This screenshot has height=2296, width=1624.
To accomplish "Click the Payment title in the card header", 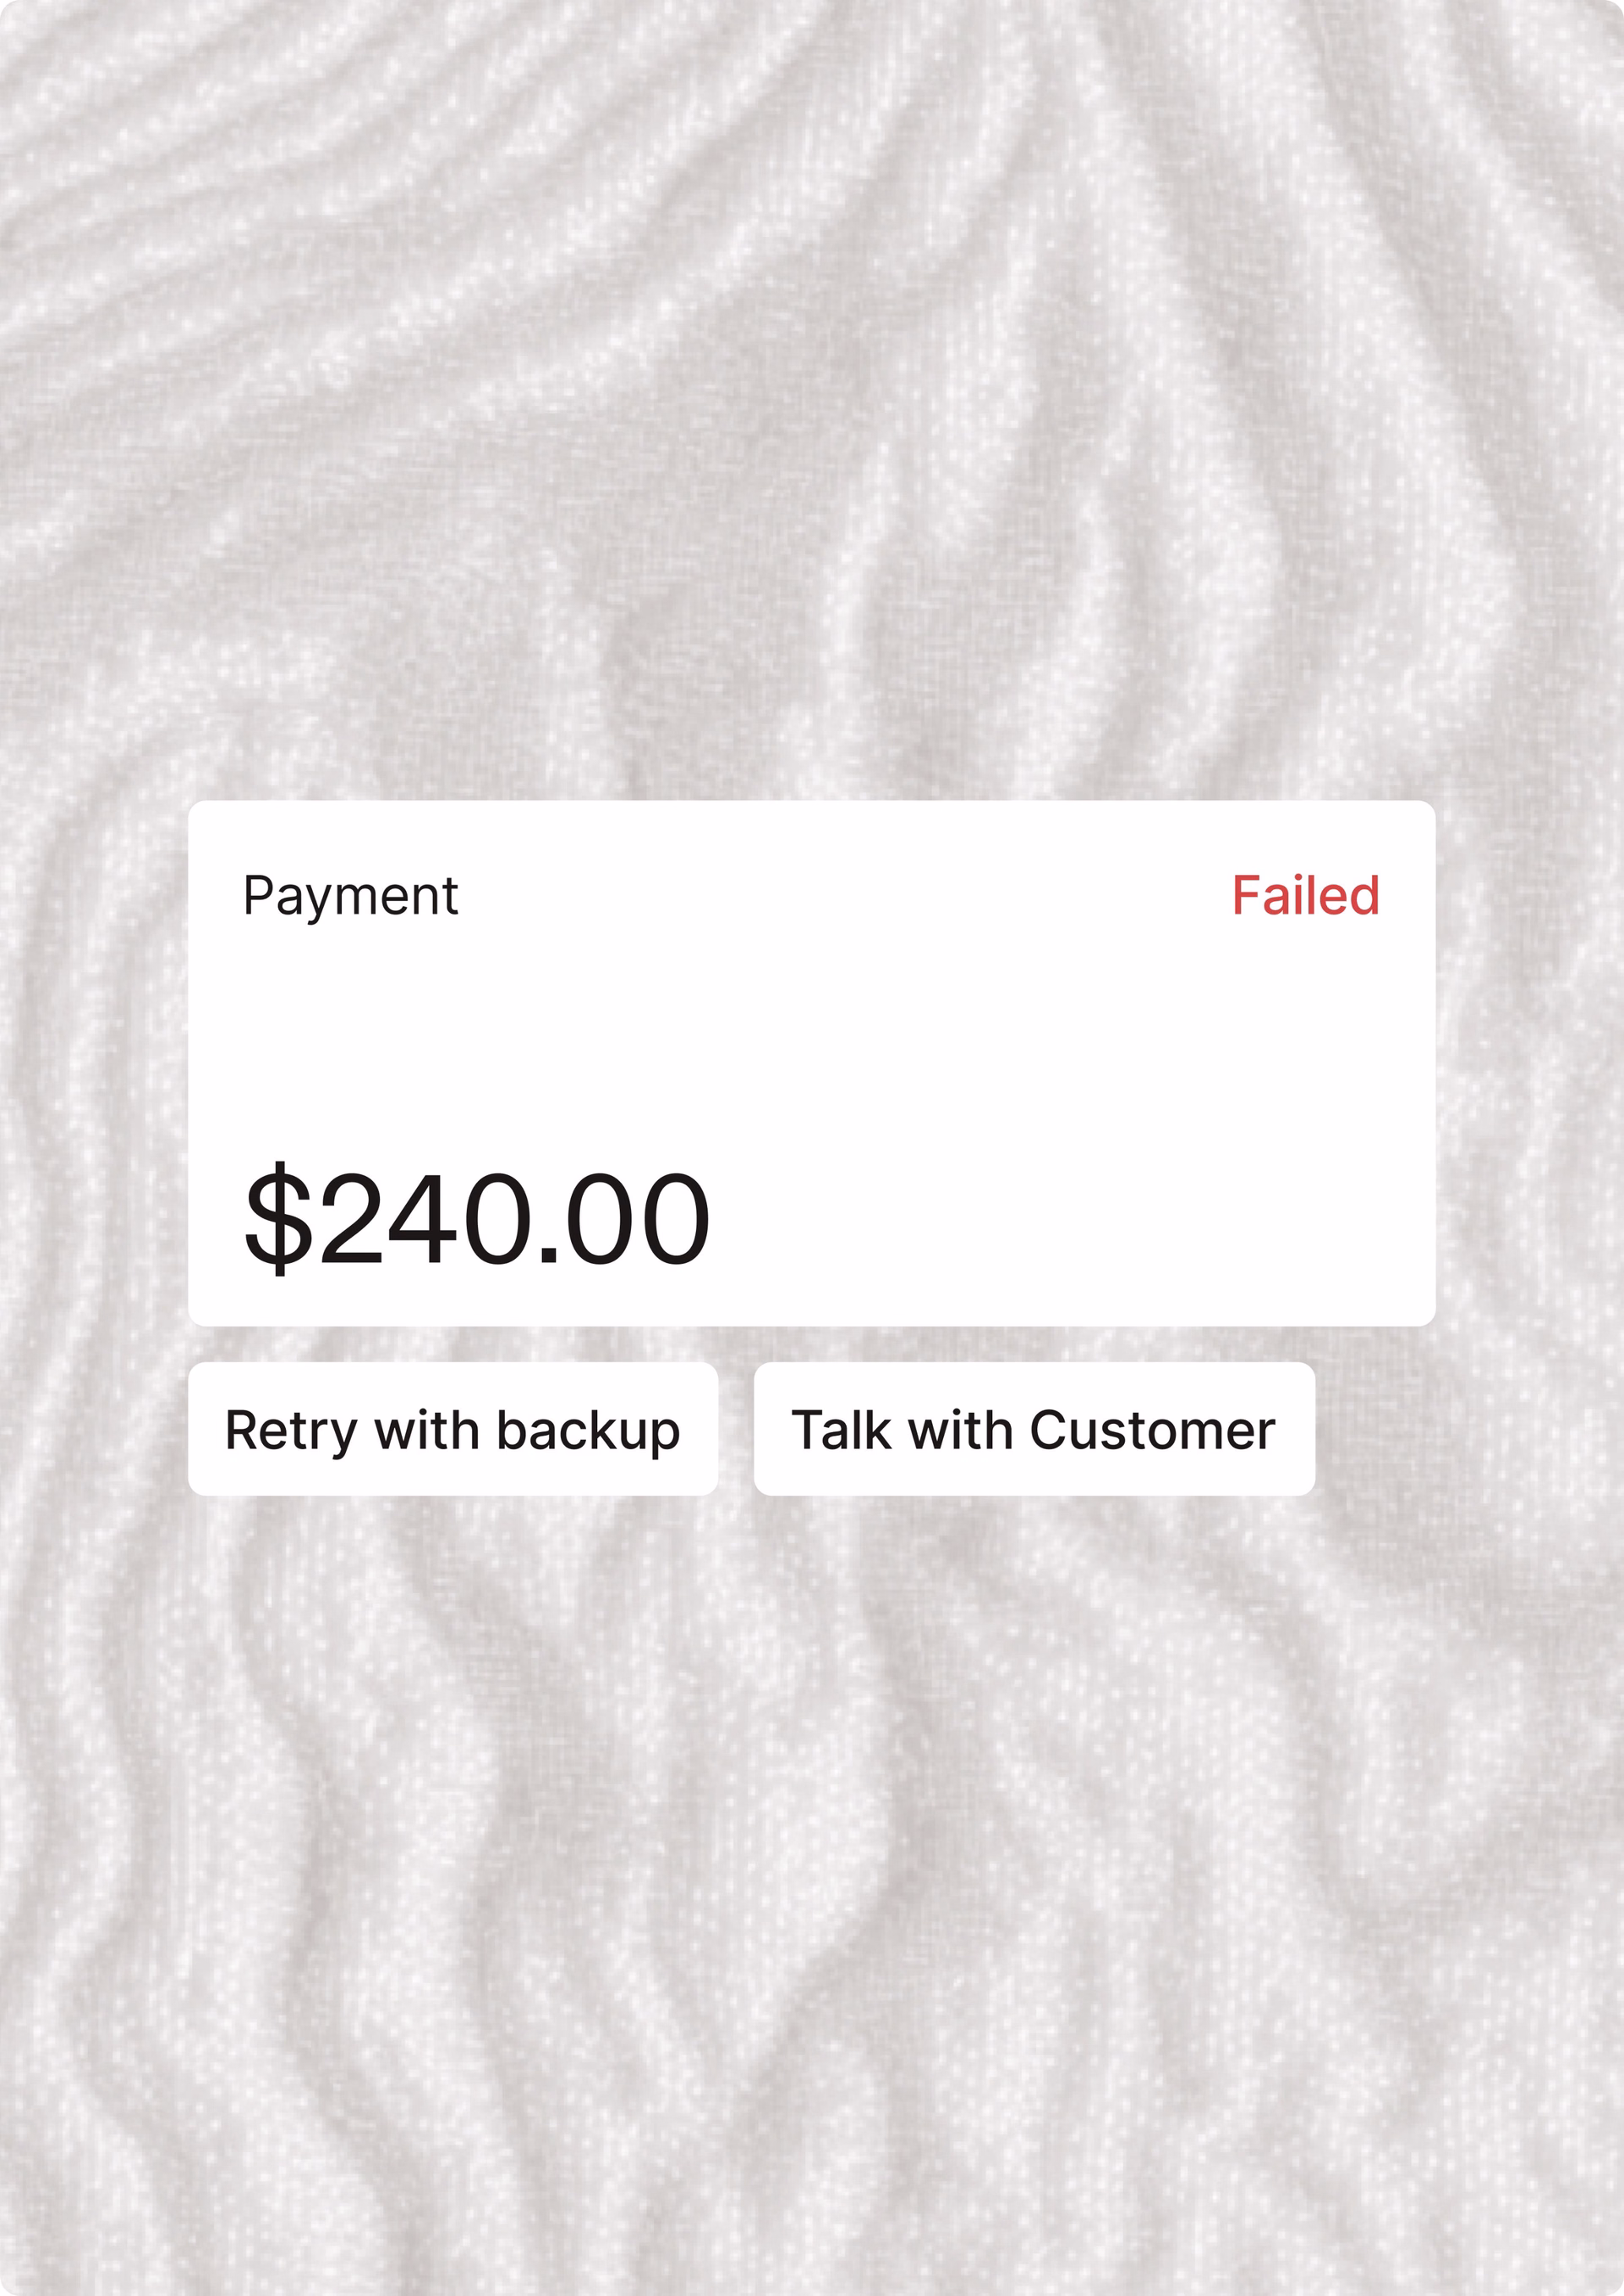I will click(351, 897).
